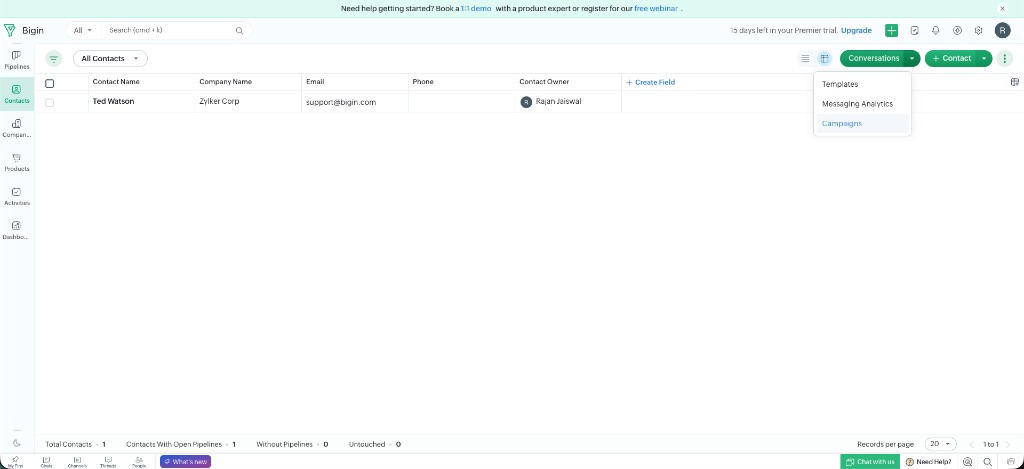The height and width of the screenshot is (469, 1024).
Task: Select Messaging Analytics menu item
Action: coord(862,104)
